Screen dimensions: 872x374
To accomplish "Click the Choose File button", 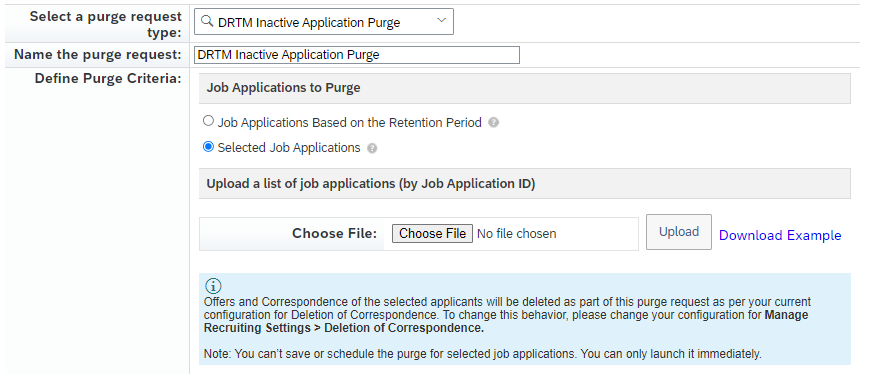I will 433,233.
